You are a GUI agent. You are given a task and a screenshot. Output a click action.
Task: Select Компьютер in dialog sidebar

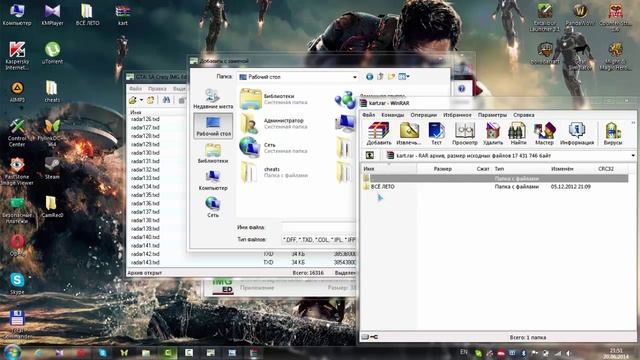(213, 180)
